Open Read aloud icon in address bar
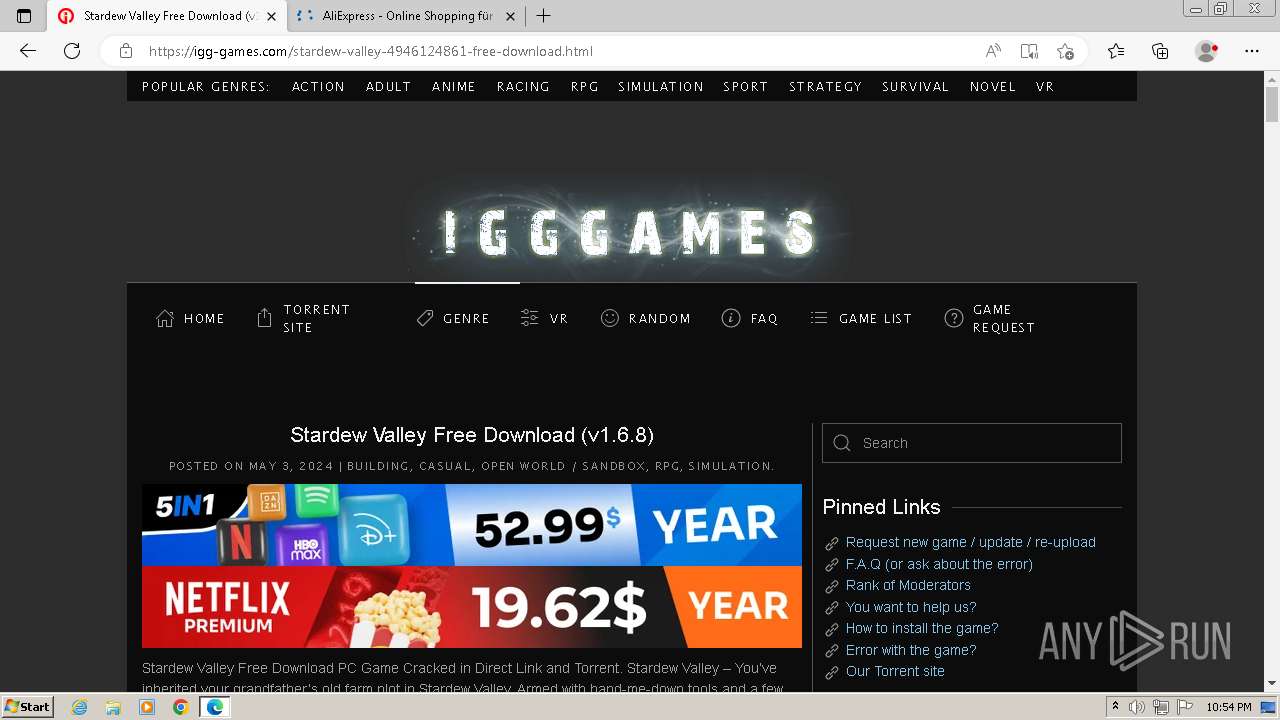This screenshot has width=1280, height=720. pos(993,51)
